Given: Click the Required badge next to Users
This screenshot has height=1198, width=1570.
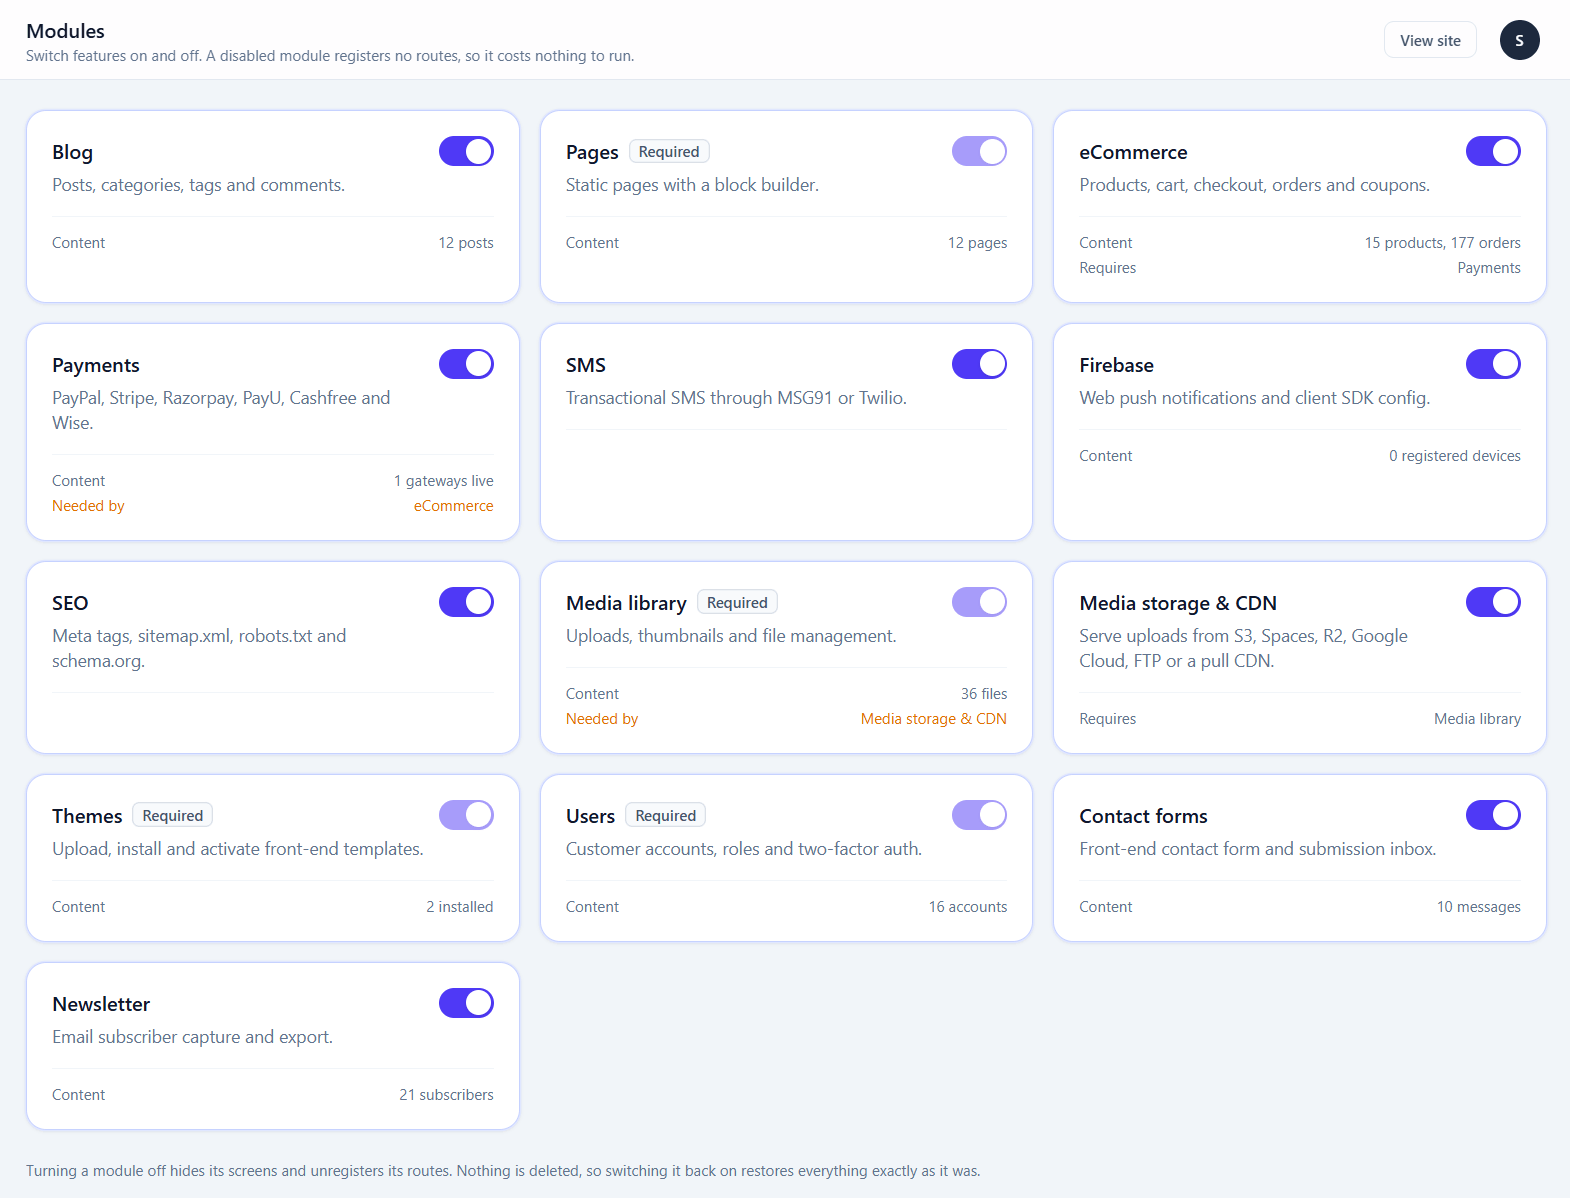Looking at the screenshot, I should [x=665, y=815].
